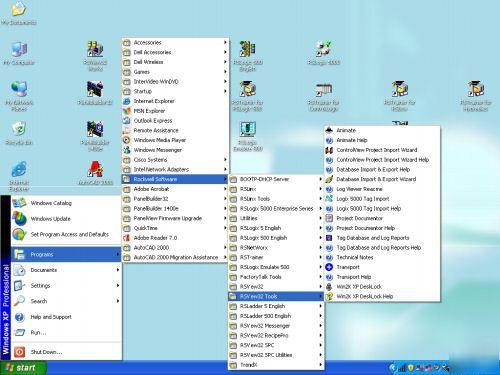This screenshot has height=375, width=500.
Task: Click the Transport plus icon
Action: [329, 267]
